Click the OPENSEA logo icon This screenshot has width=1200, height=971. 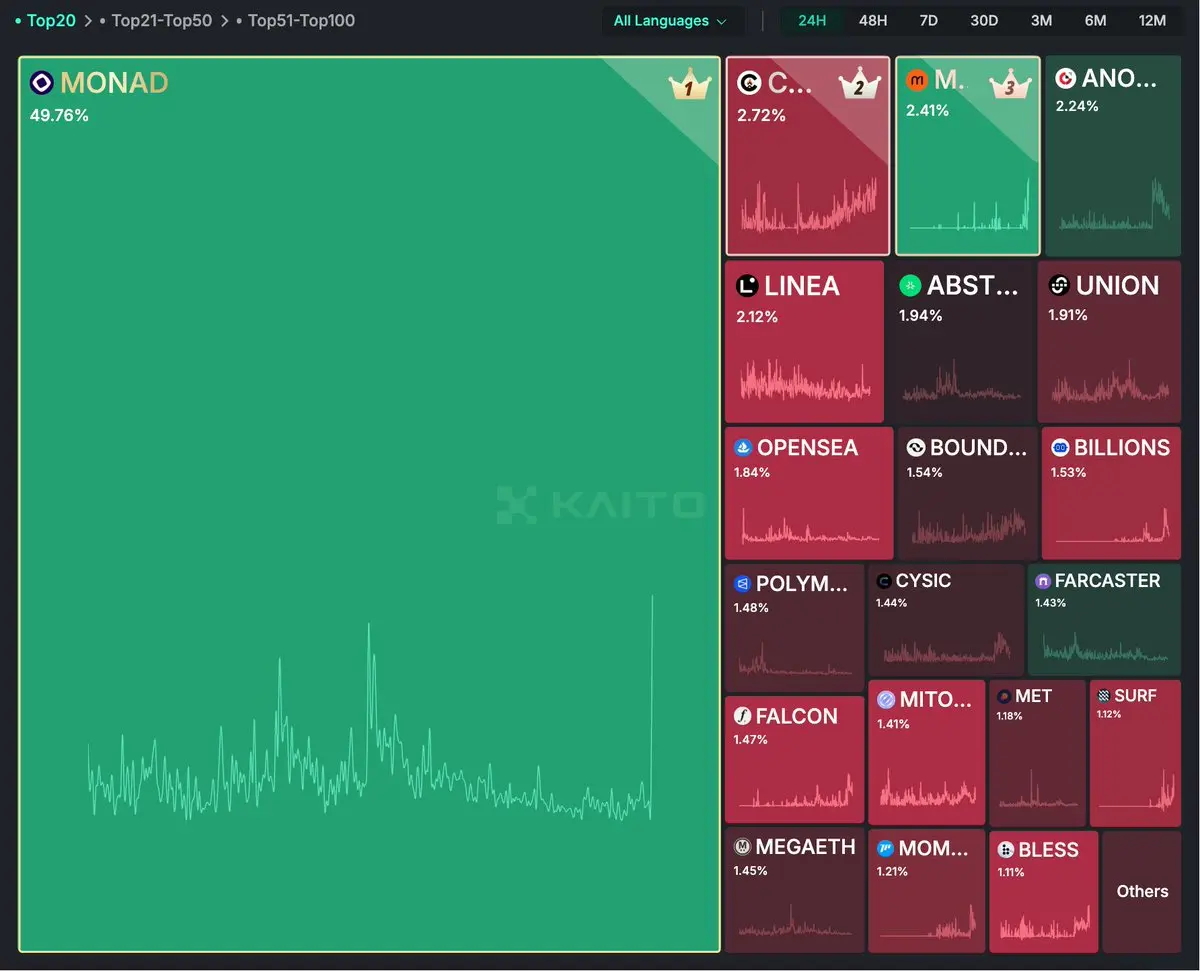743,448
